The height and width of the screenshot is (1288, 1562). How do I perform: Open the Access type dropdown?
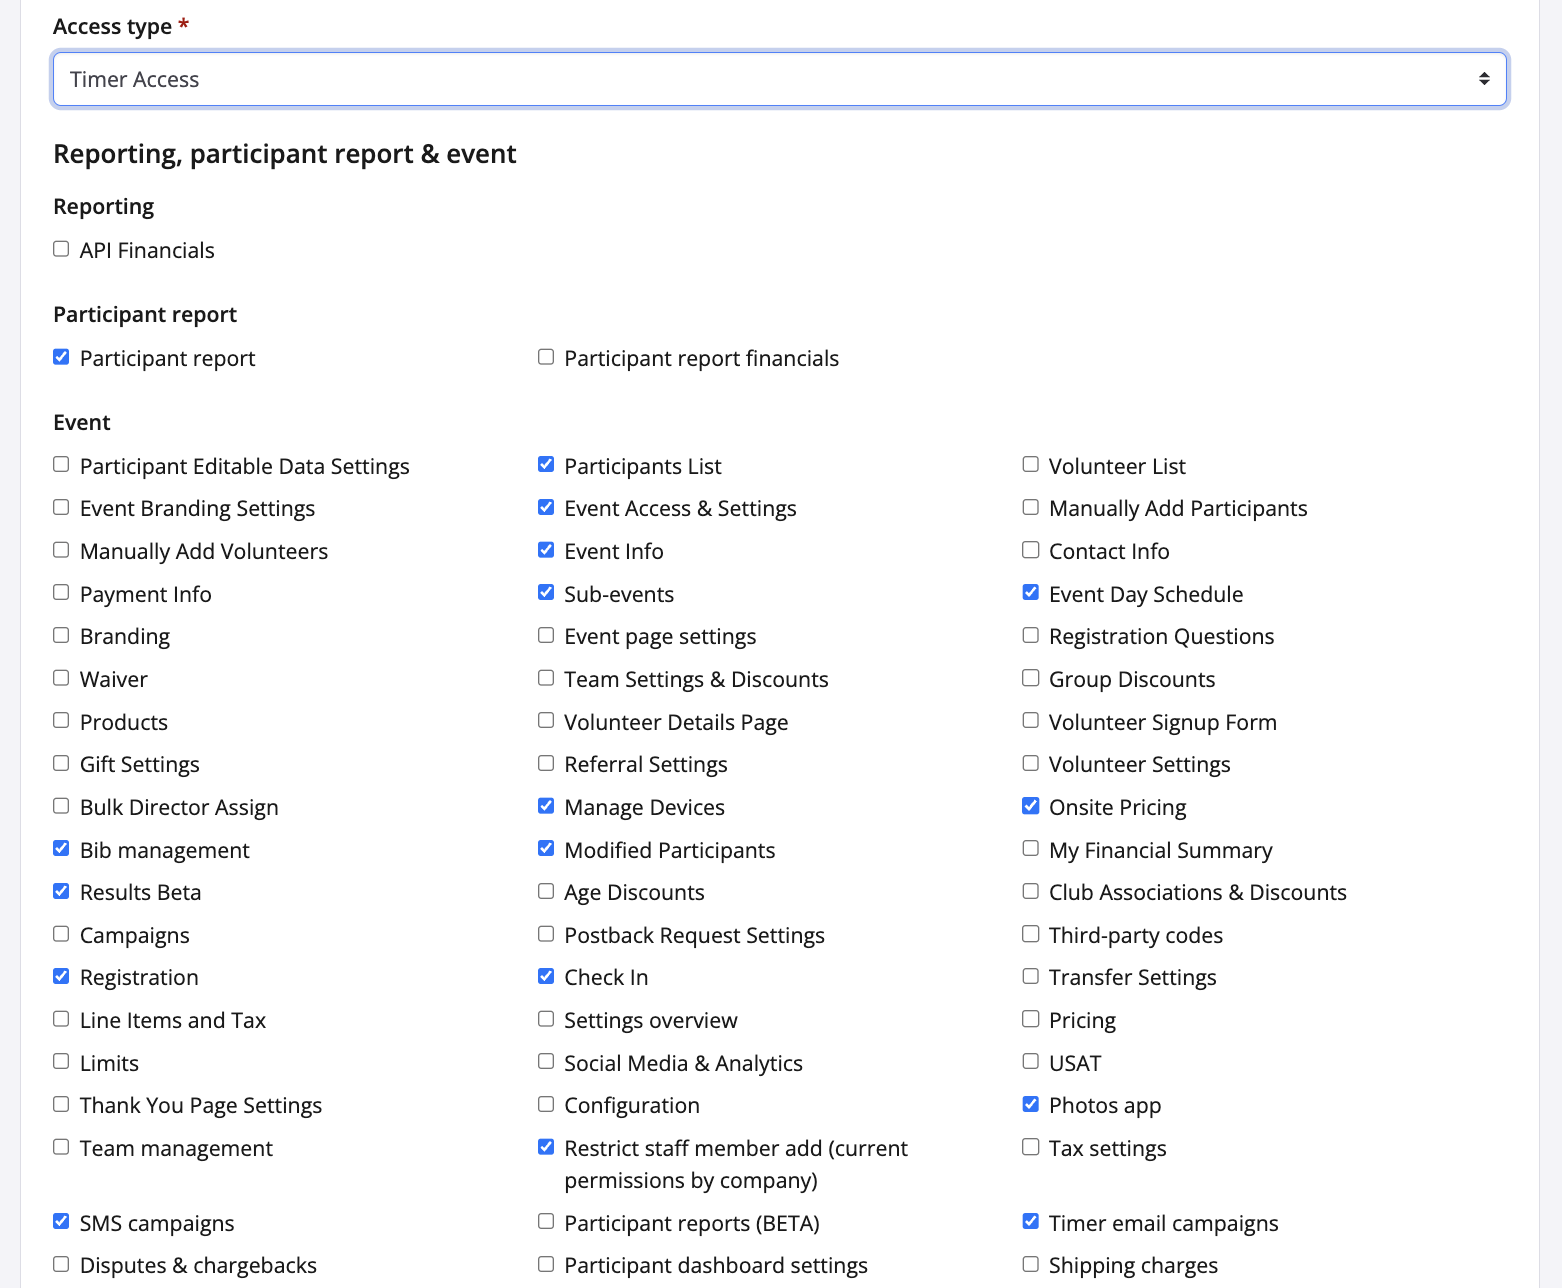pos(779,79)
